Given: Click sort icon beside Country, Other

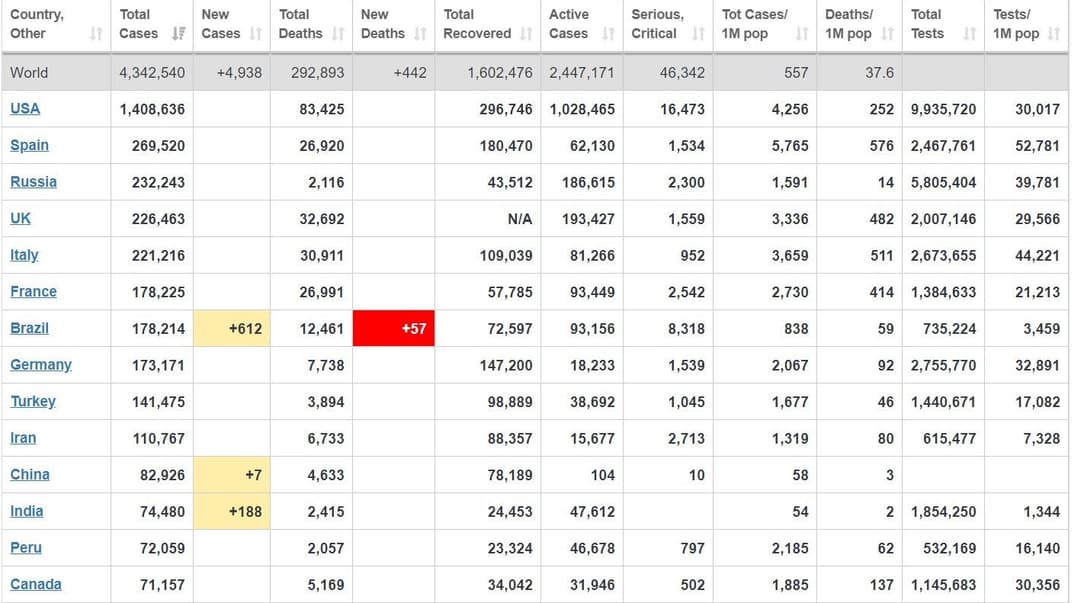Looking at the screenshot, I should (x=96, y=34).
